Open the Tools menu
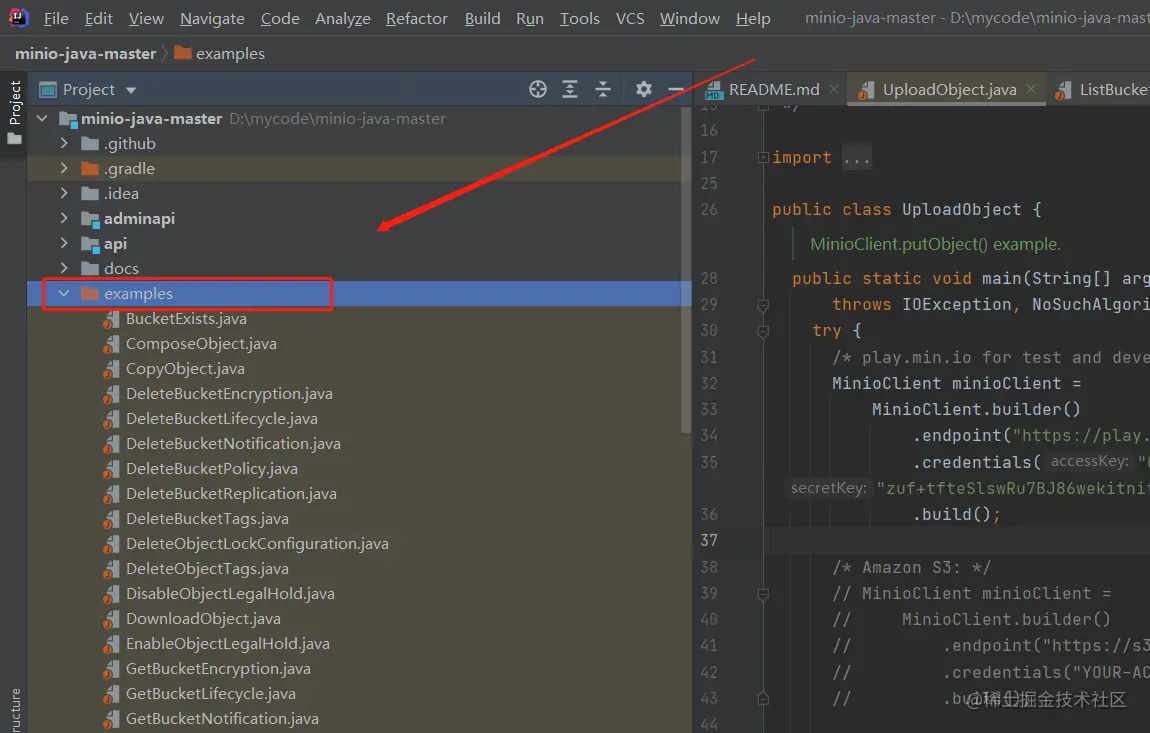The width and height of the screenshot is (1150, 733). tap(579, 18)
